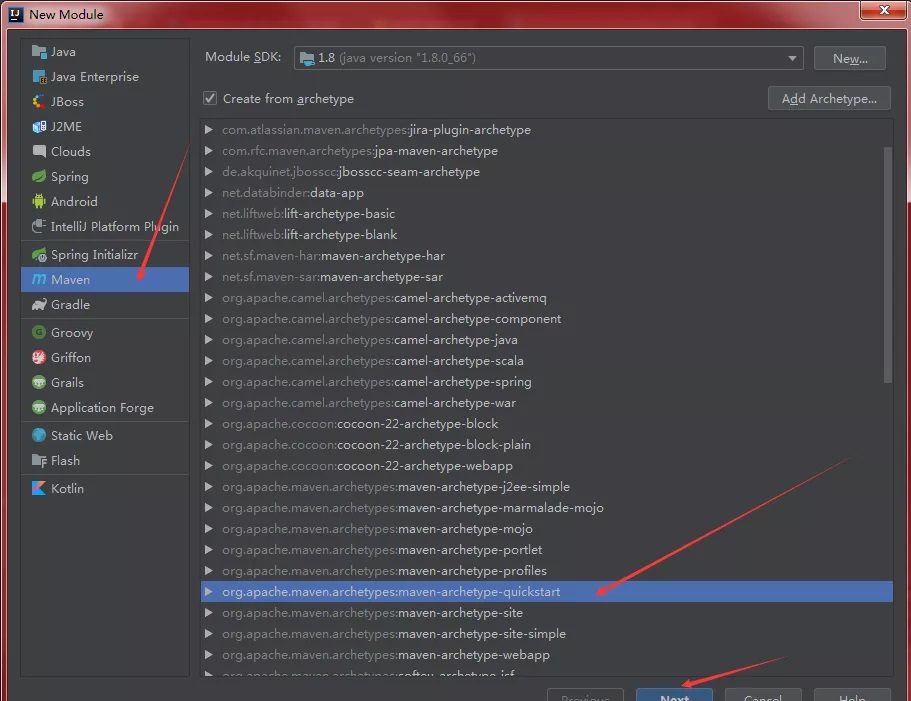
Task: Click the Cancel button
Action: point(763,695)
